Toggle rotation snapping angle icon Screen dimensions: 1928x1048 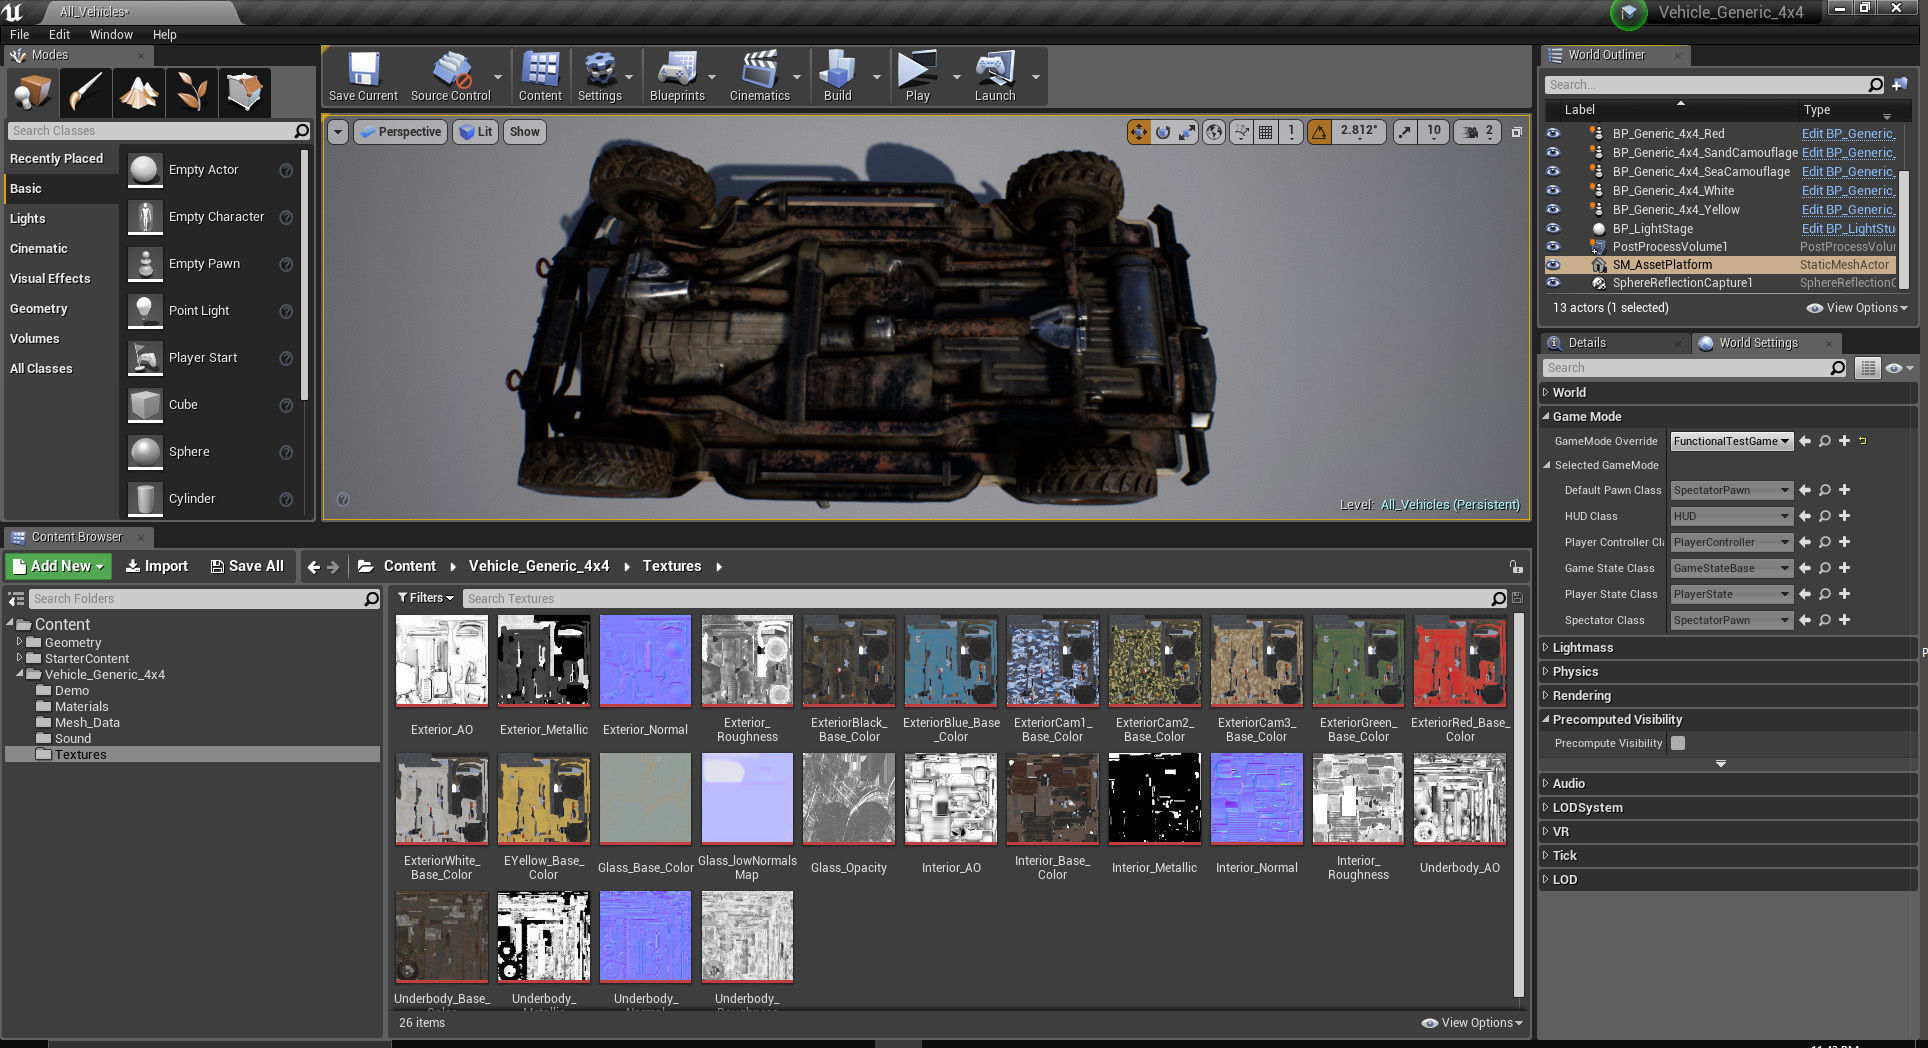tap(1320, 132)
